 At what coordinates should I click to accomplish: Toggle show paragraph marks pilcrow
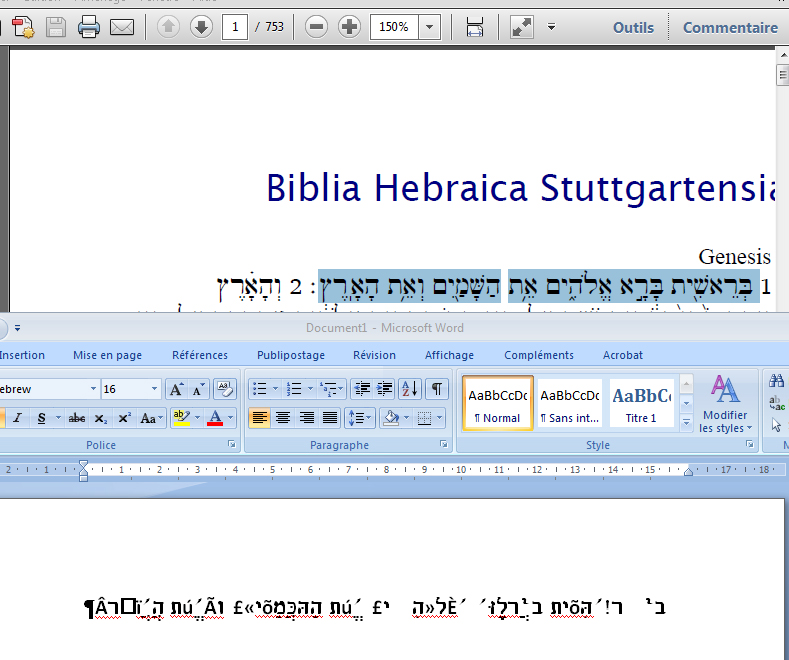437,389
